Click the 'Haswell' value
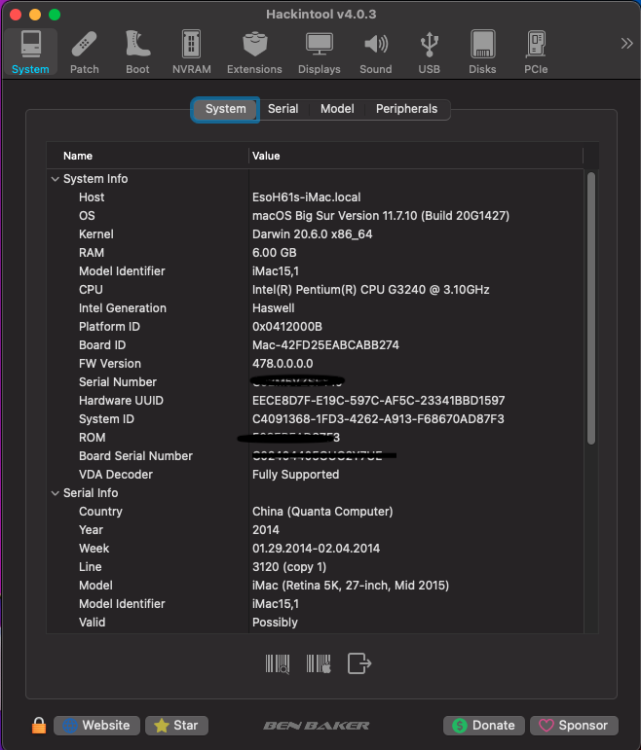The image size is (641, 750). pos(273,308)
